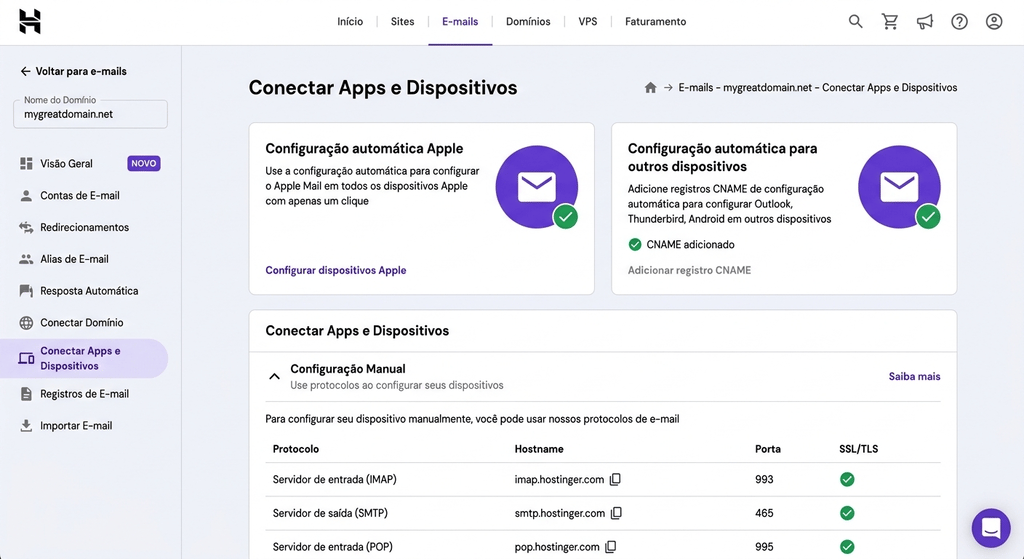Open the help question mark icon
Viewport: 1024px width, 559px height.
click(x=959, y=22)
